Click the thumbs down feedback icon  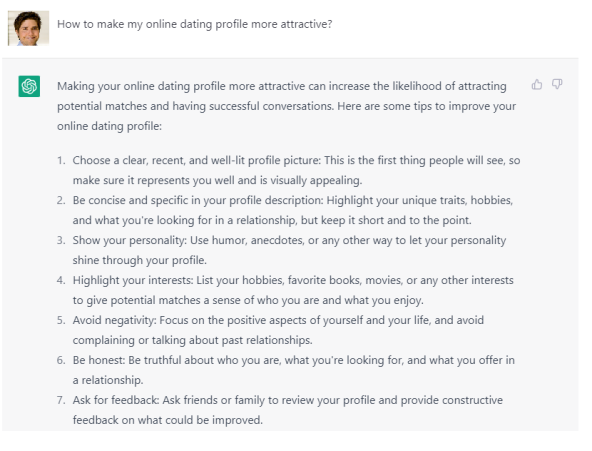point(557,84)
